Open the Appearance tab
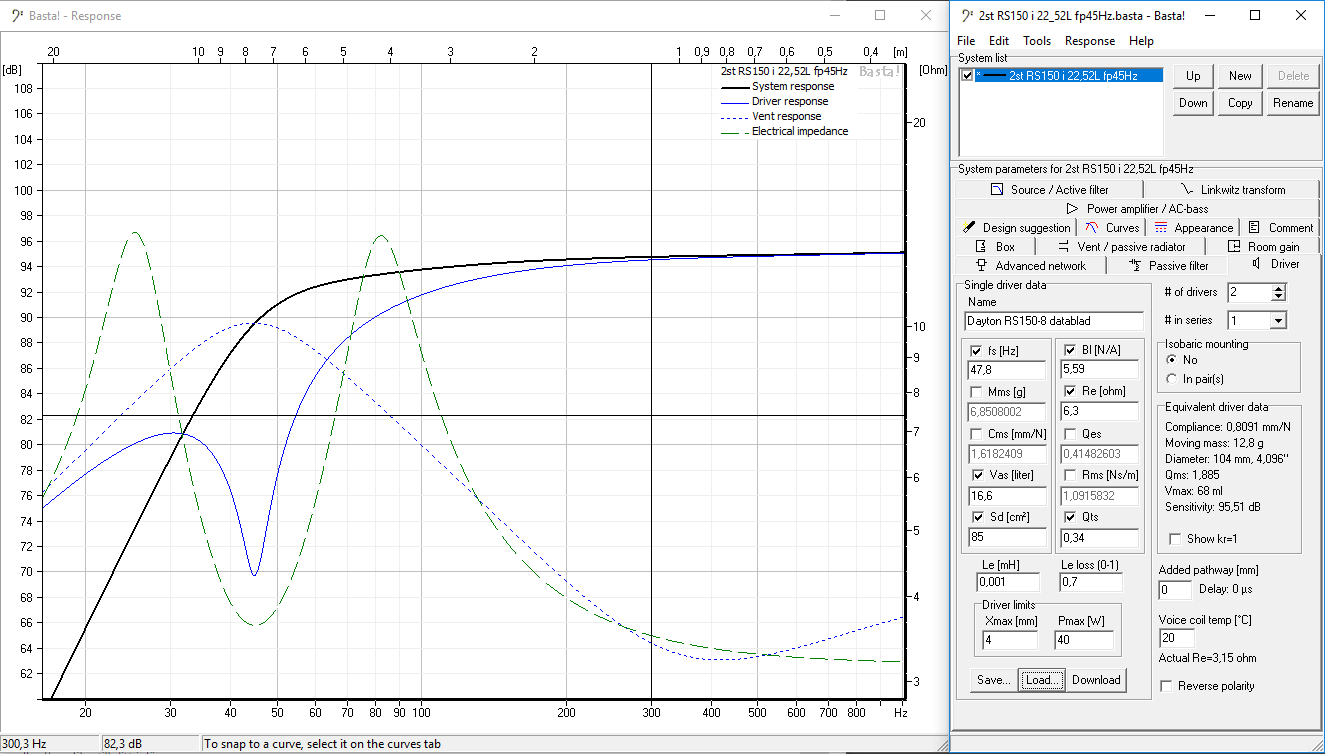This screenshot has width=1325, height=754. click(x=1193, y=227)
